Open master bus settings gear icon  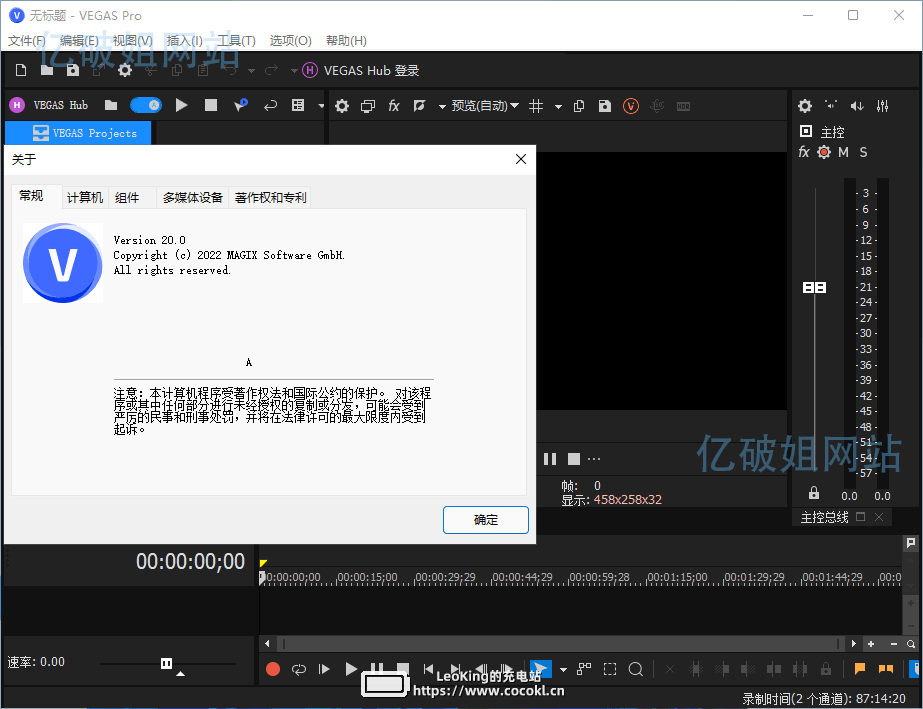(805, 106)
